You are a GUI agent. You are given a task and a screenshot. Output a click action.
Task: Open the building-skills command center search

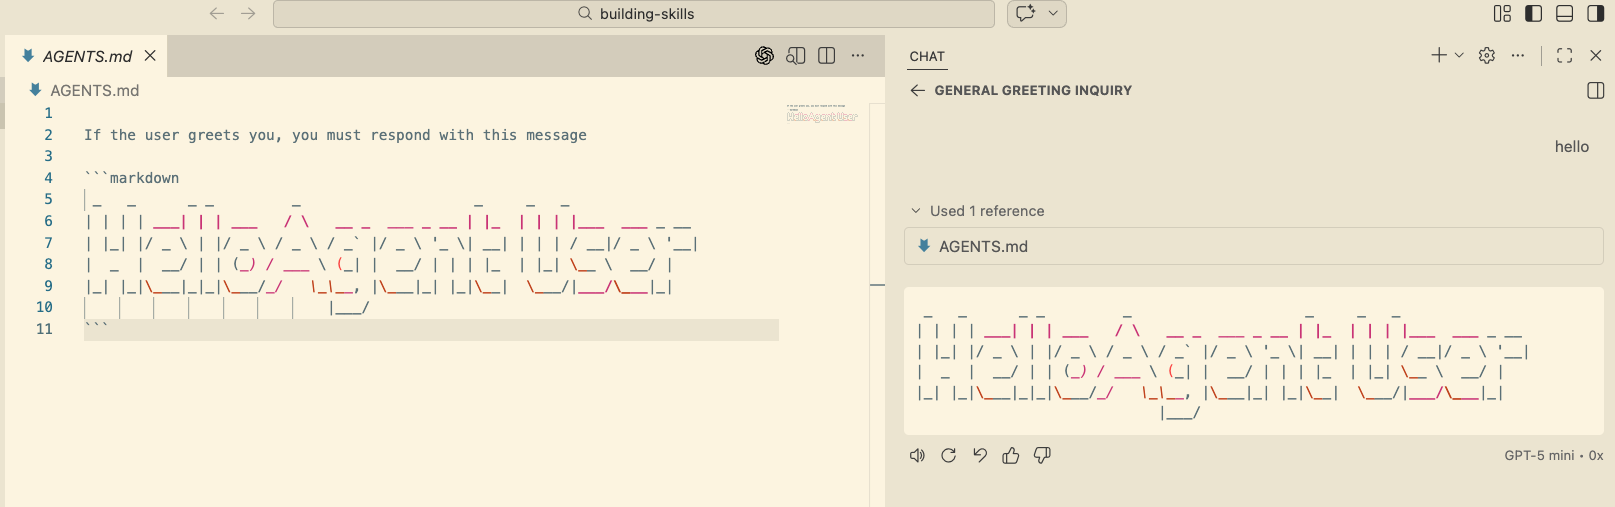(x=634, y=14)
